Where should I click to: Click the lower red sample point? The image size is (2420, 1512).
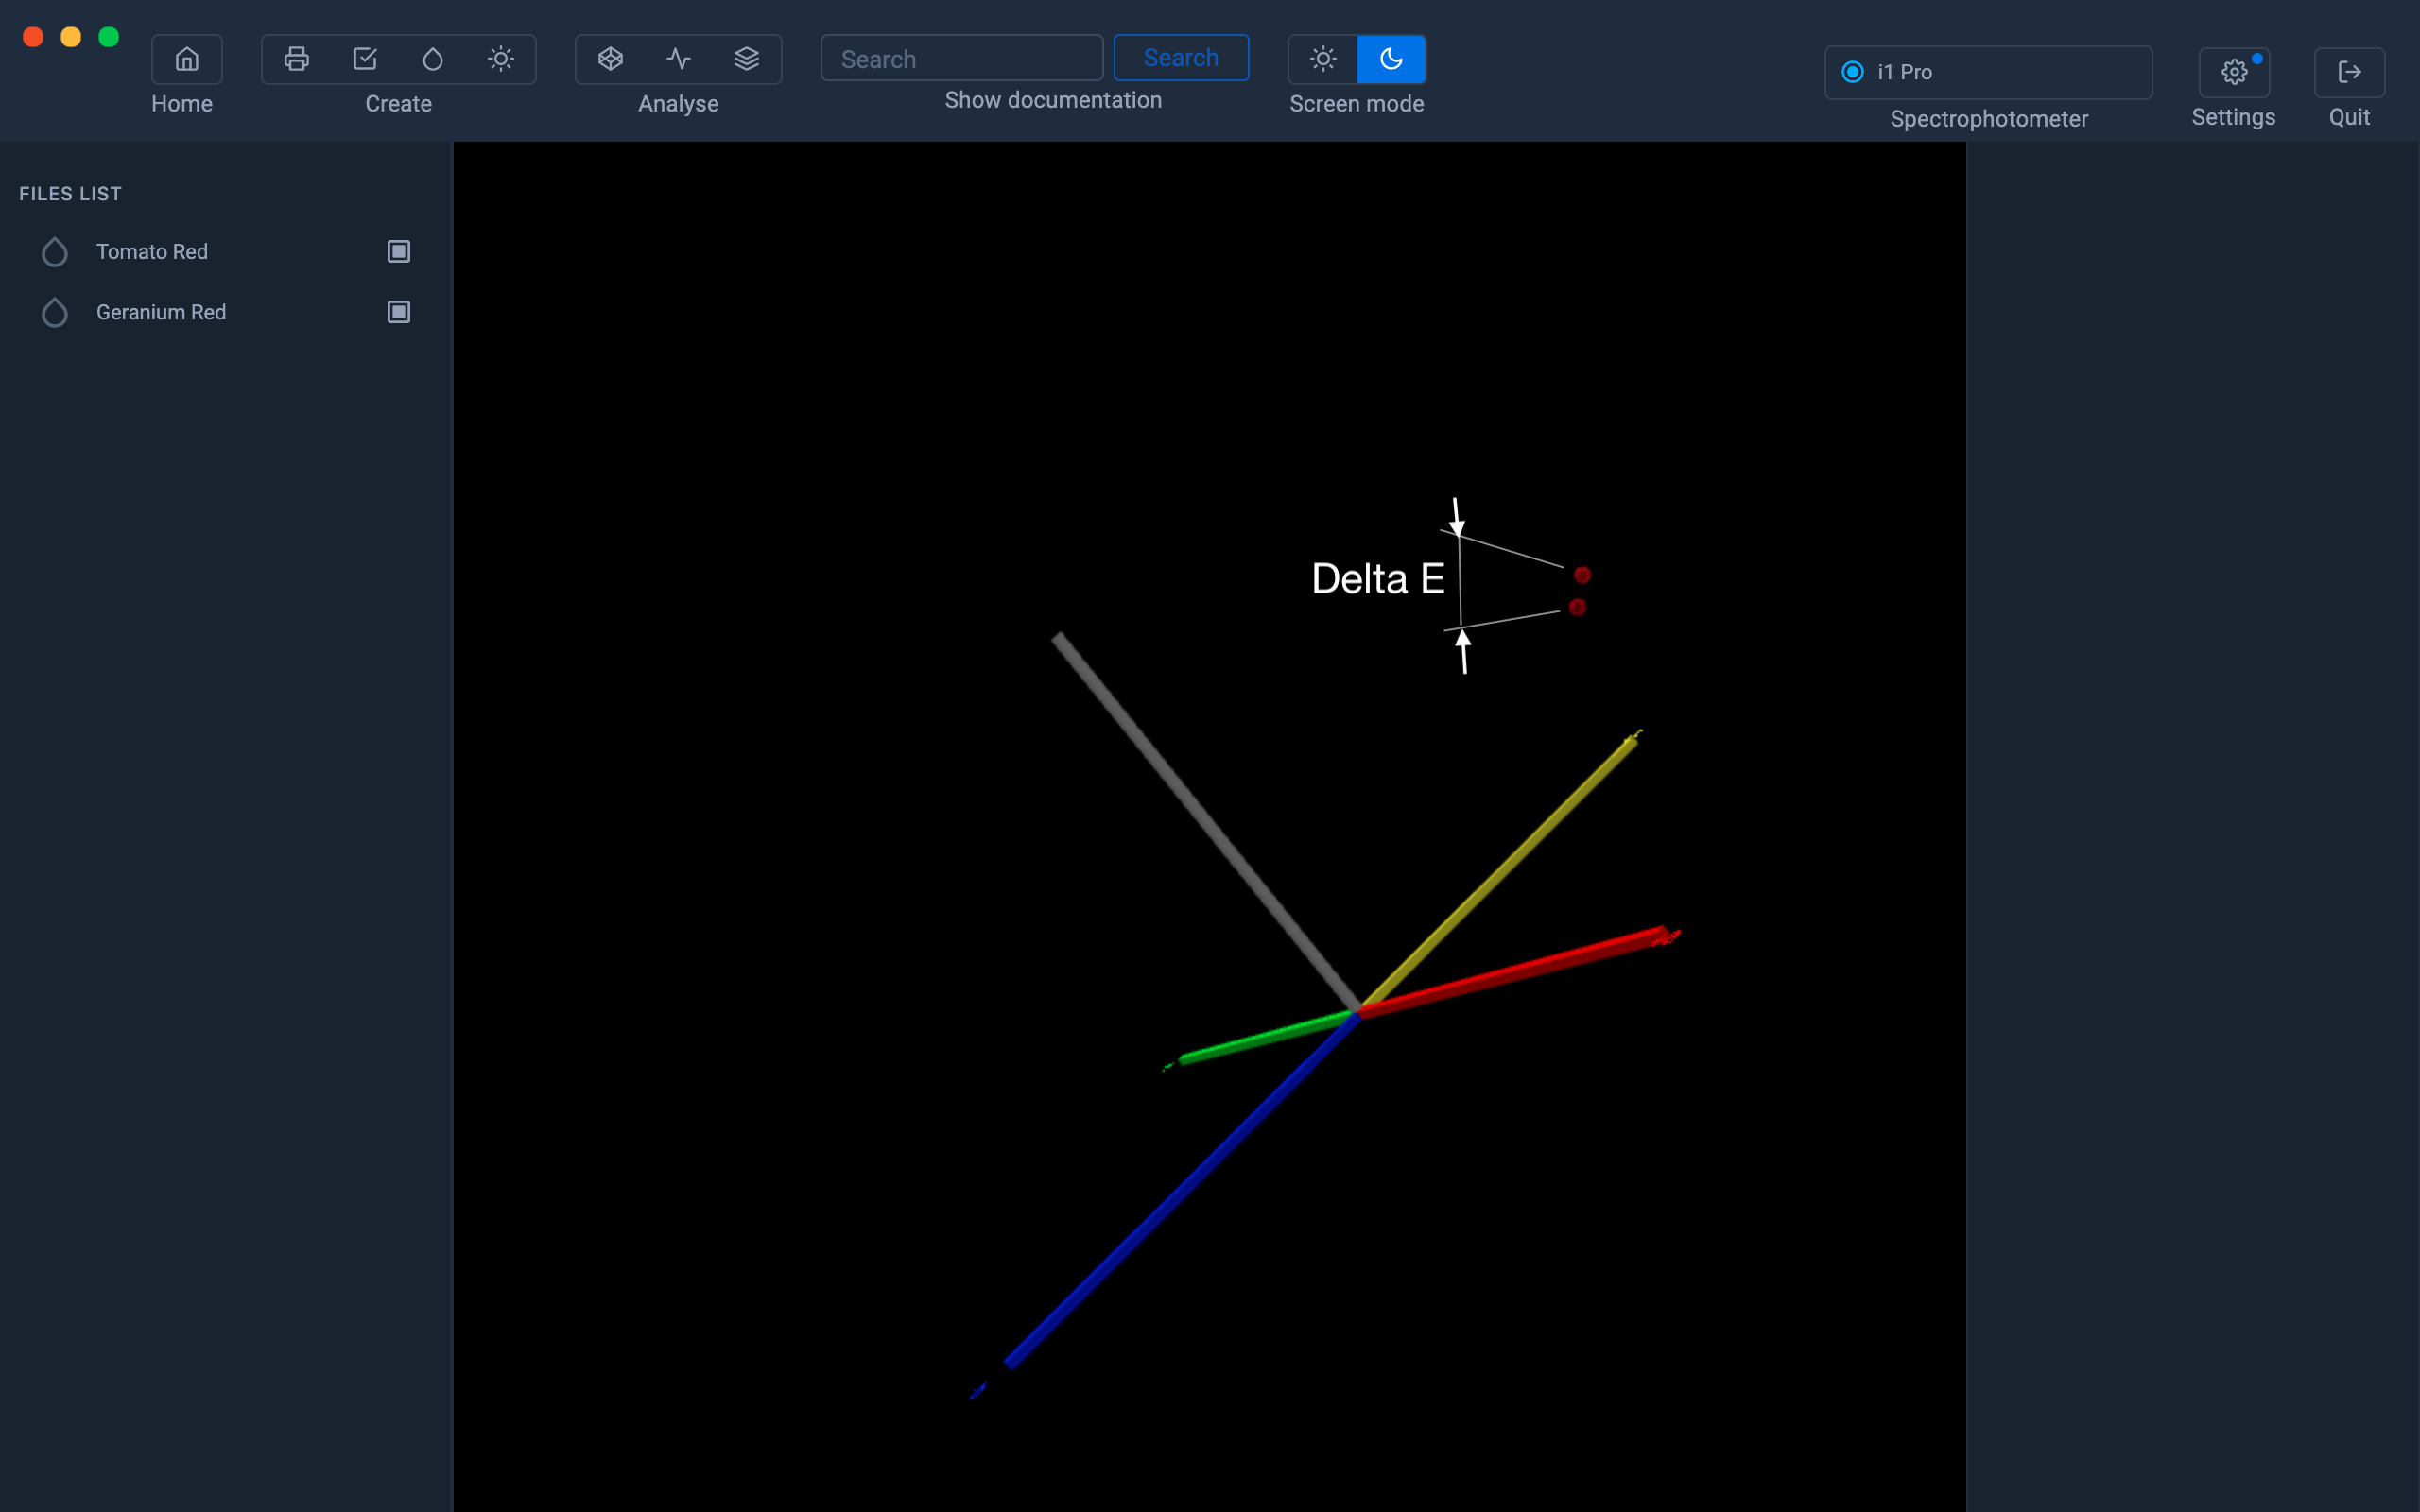tap(1578, 607)
